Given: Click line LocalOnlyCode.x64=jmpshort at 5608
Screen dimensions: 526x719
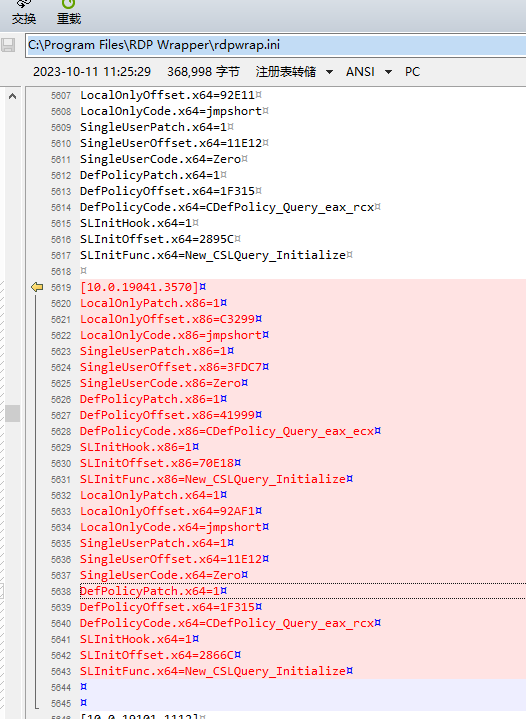Looking at the screenshot, I should (x=171, y=111).
